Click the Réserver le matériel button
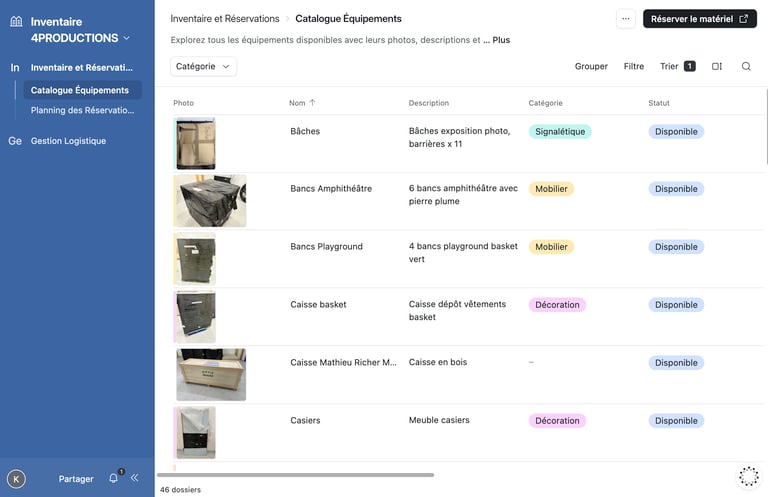 click(699, 19)
